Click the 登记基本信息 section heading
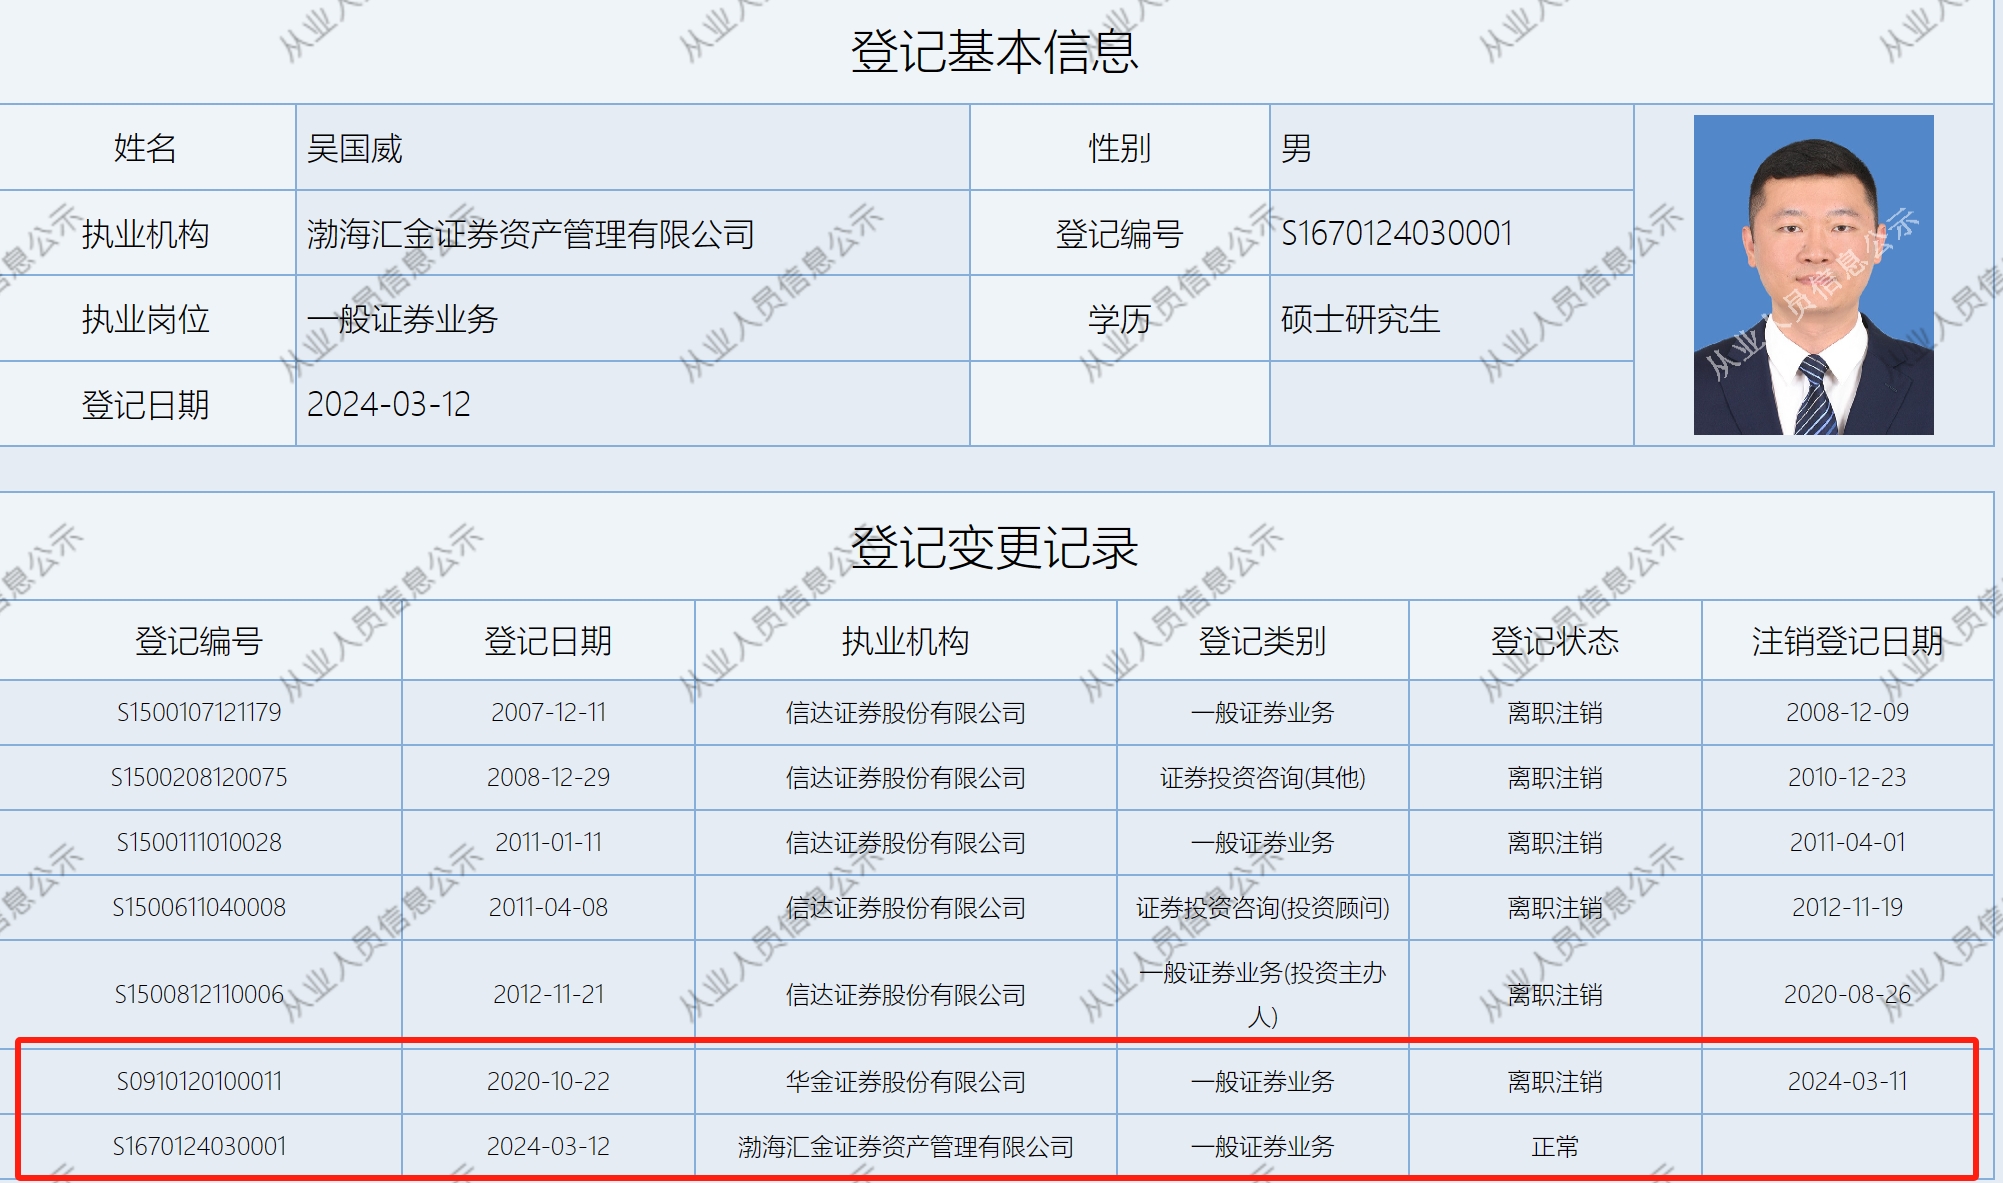This screenshot has height=1183, width=2003. click(x=994, y=52)
